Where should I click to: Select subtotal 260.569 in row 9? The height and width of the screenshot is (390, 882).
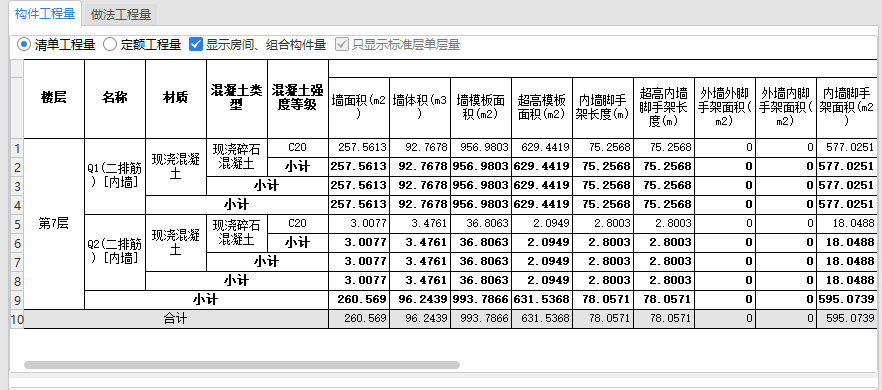click(358, 300)
